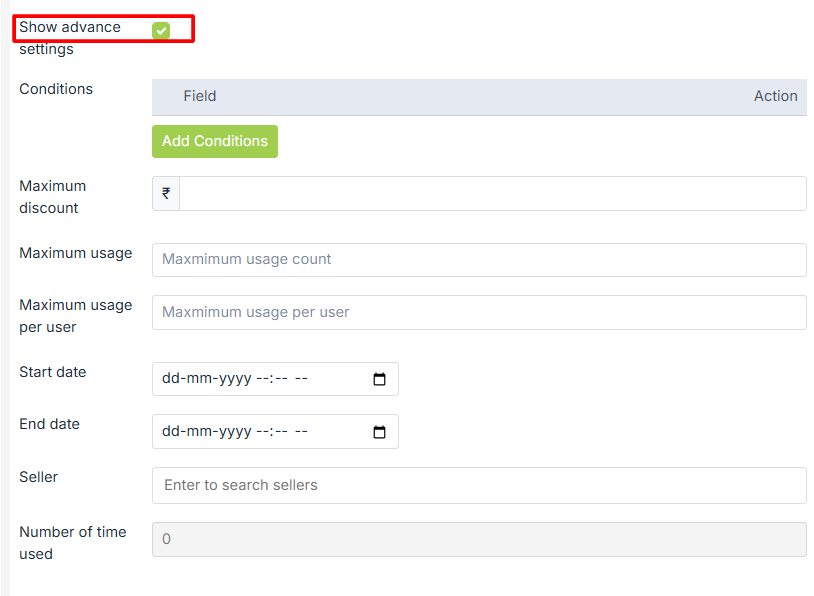Open the End date calendar picker icon
This screenshot has width=814, height=596.
(379, 432)
